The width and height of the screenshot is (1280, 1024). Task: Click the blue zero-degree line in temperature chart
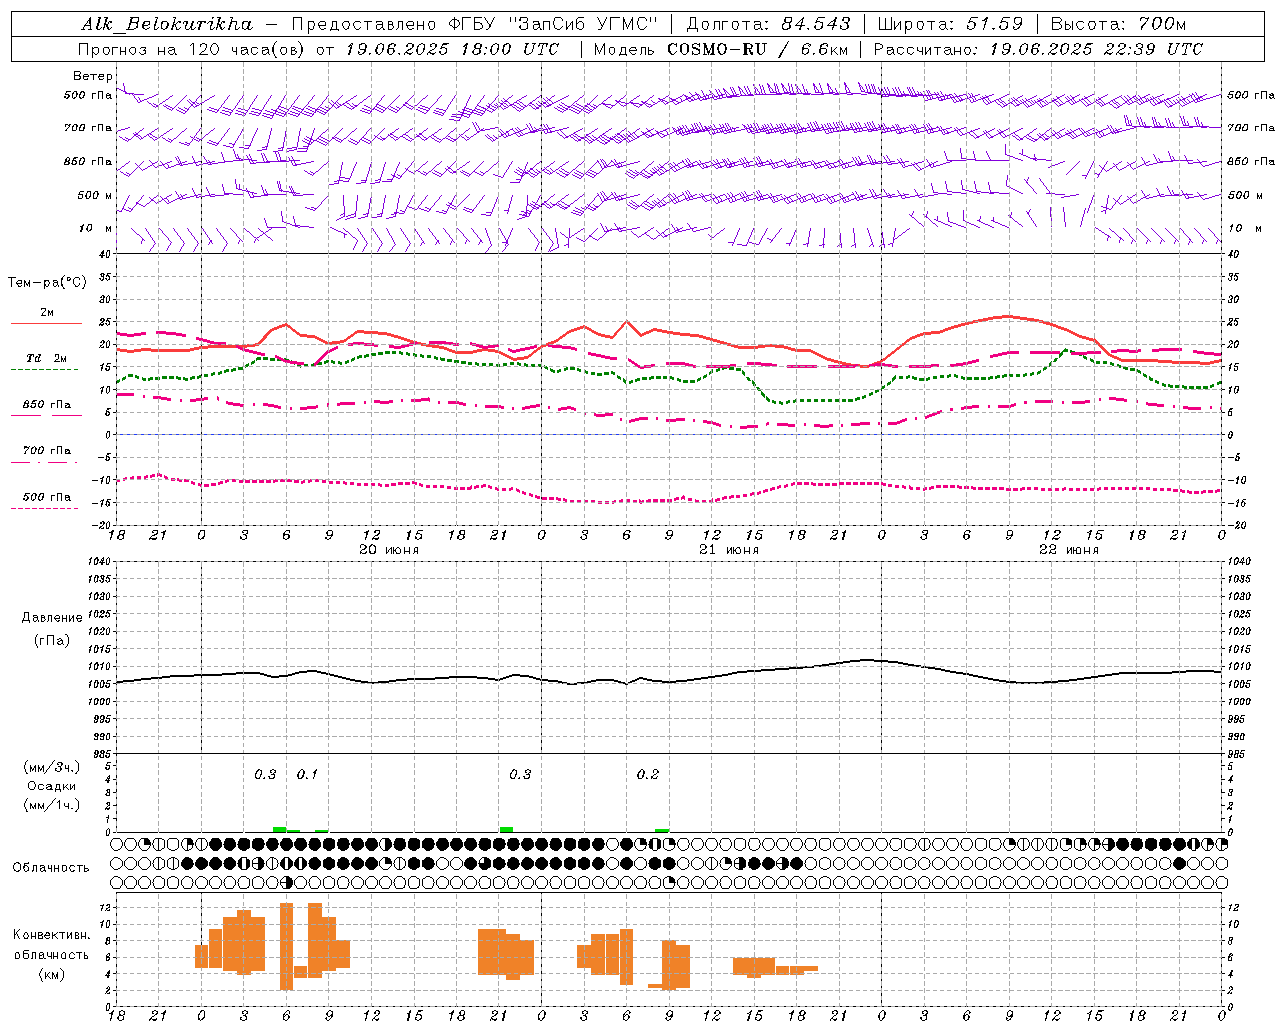click(669, 434)
